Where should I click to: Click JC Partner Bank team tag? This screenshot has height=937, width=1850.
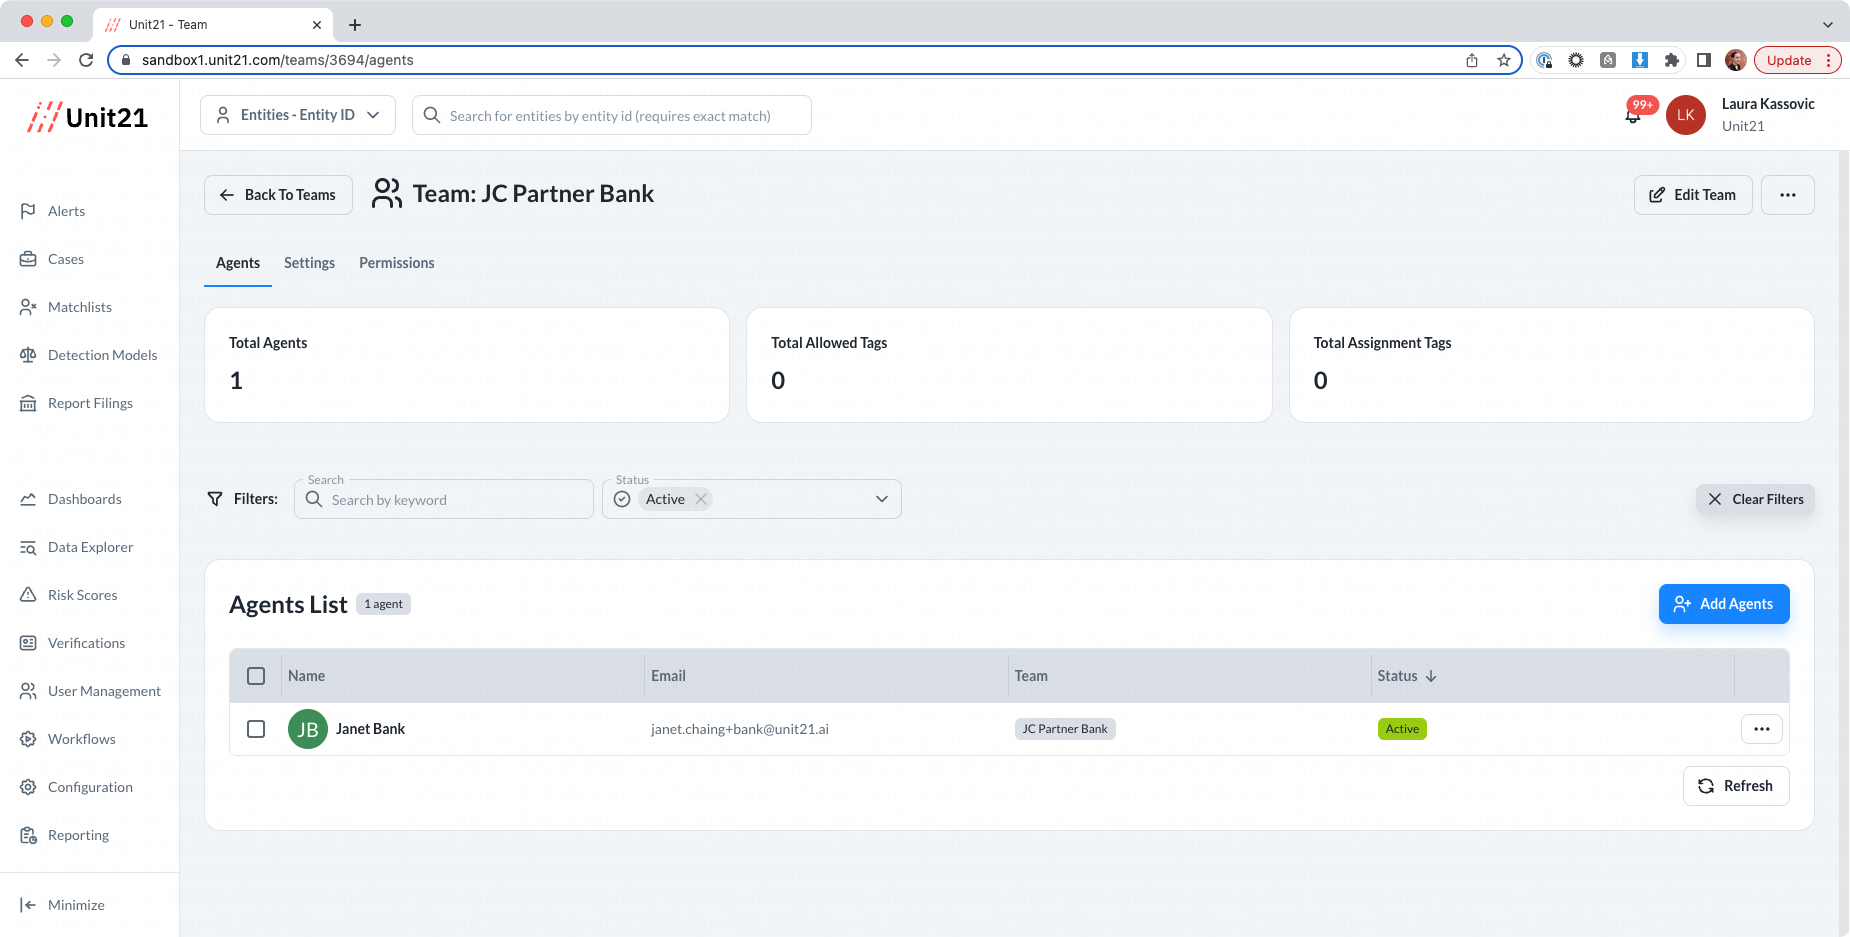pyautogui.click(x=1065, y=729)
